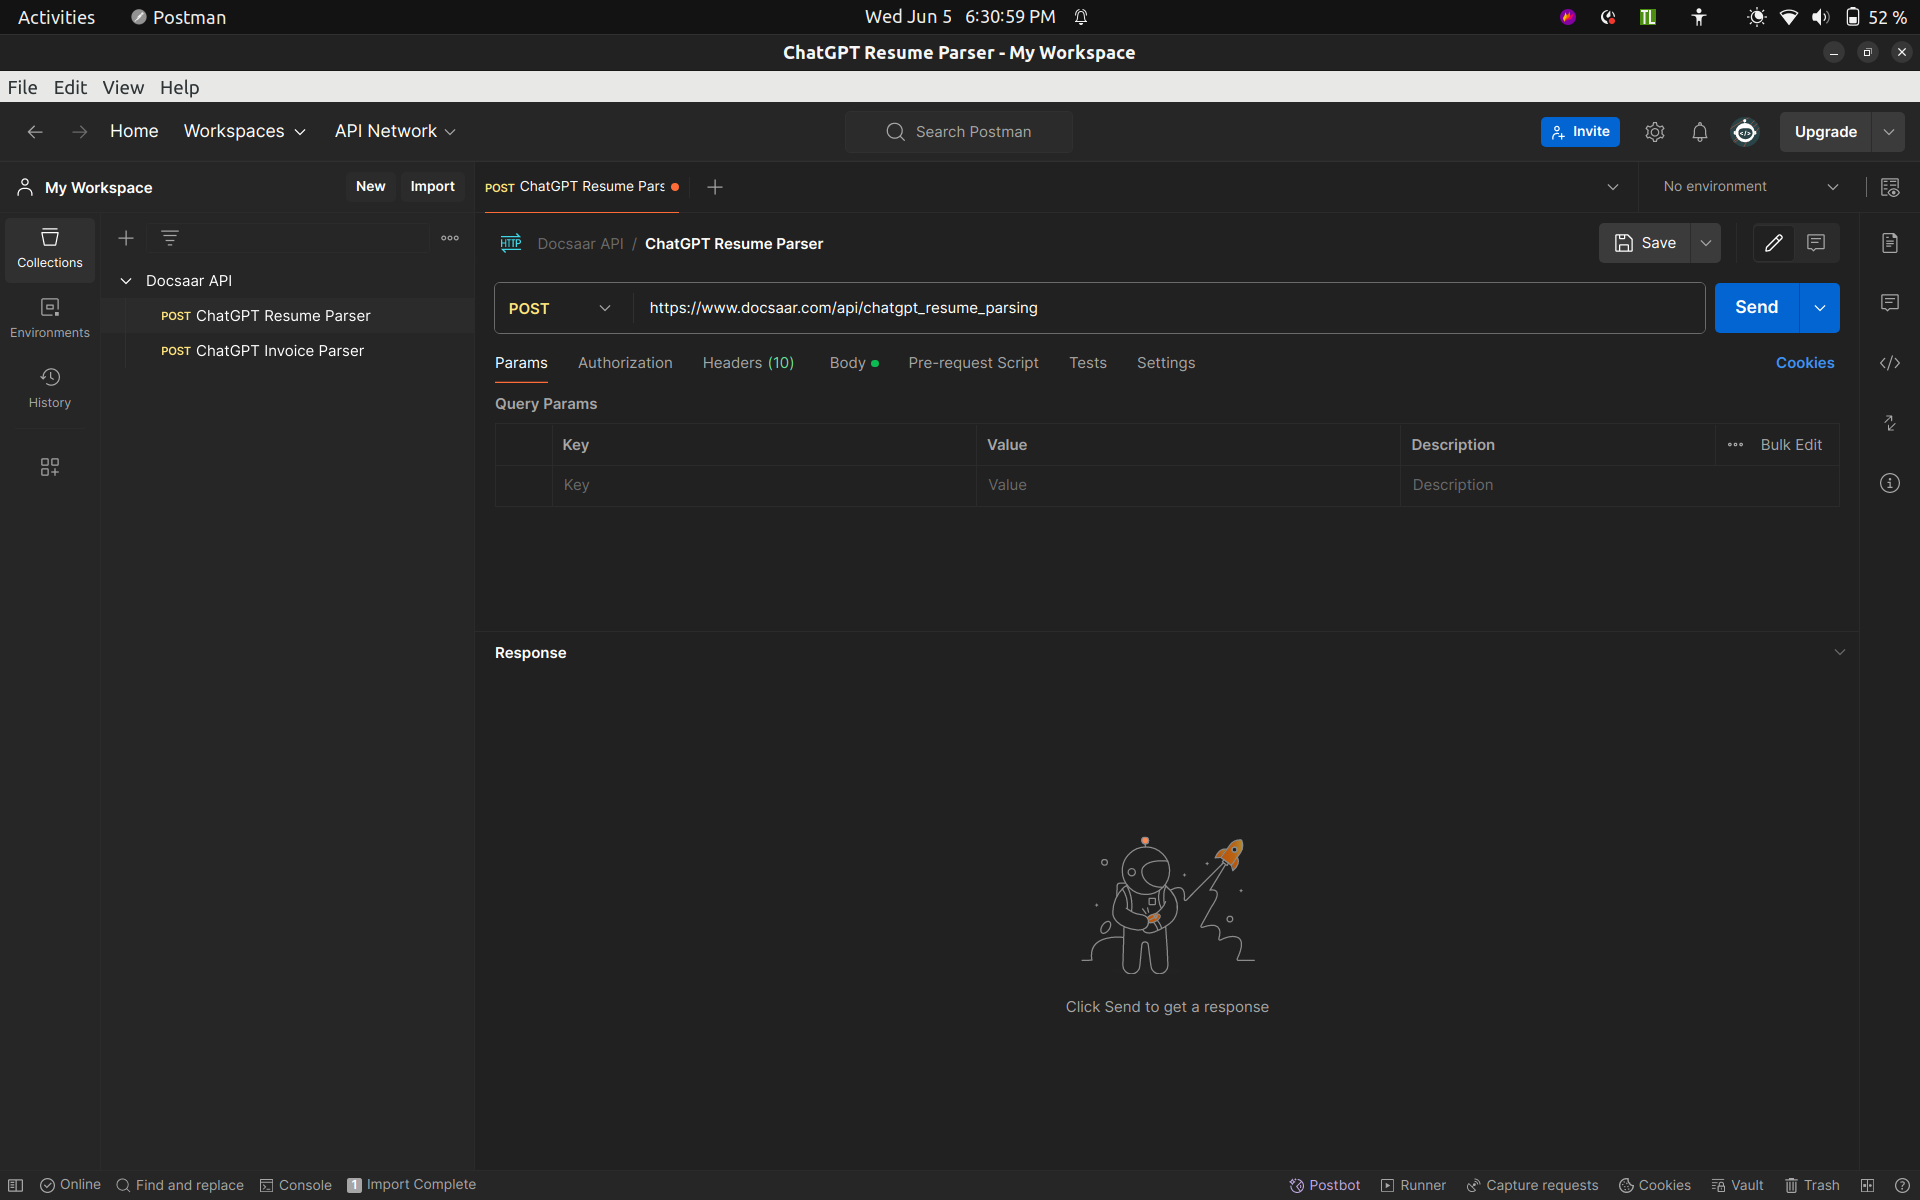
Task: Click the user avatar icon
Action: tap(1745, 132)
